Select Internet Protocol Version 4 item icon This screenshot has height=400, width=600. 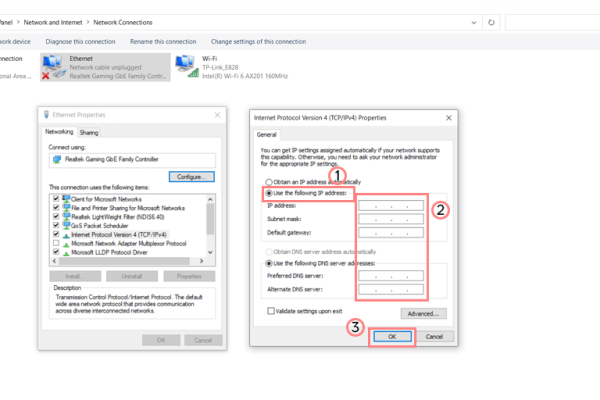pyautogui.click(x=66, y=237)
